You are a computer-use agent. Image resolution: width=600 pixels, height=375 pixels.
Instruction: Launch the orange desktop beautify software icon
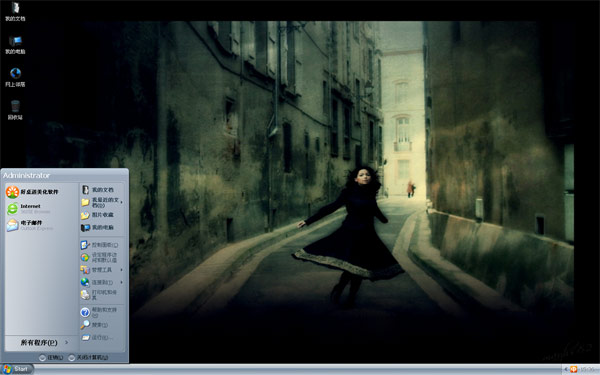[12, 192]
